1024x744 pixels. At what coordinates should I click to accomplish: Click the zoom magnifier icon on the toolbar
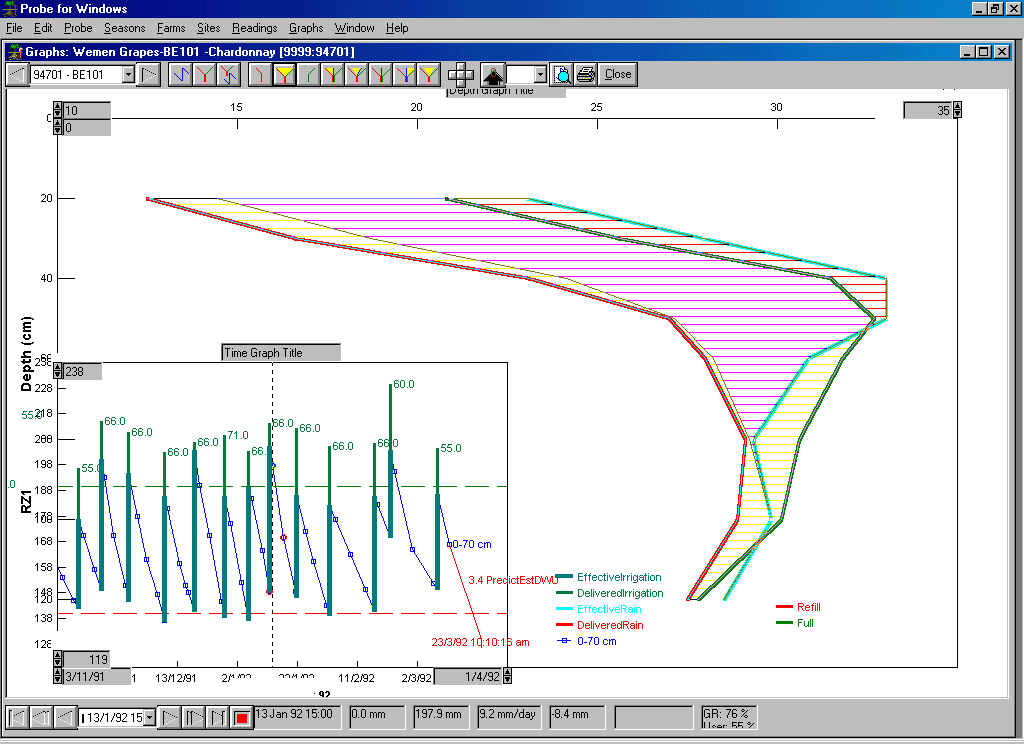pyautogui.click(x=562, y=74)
